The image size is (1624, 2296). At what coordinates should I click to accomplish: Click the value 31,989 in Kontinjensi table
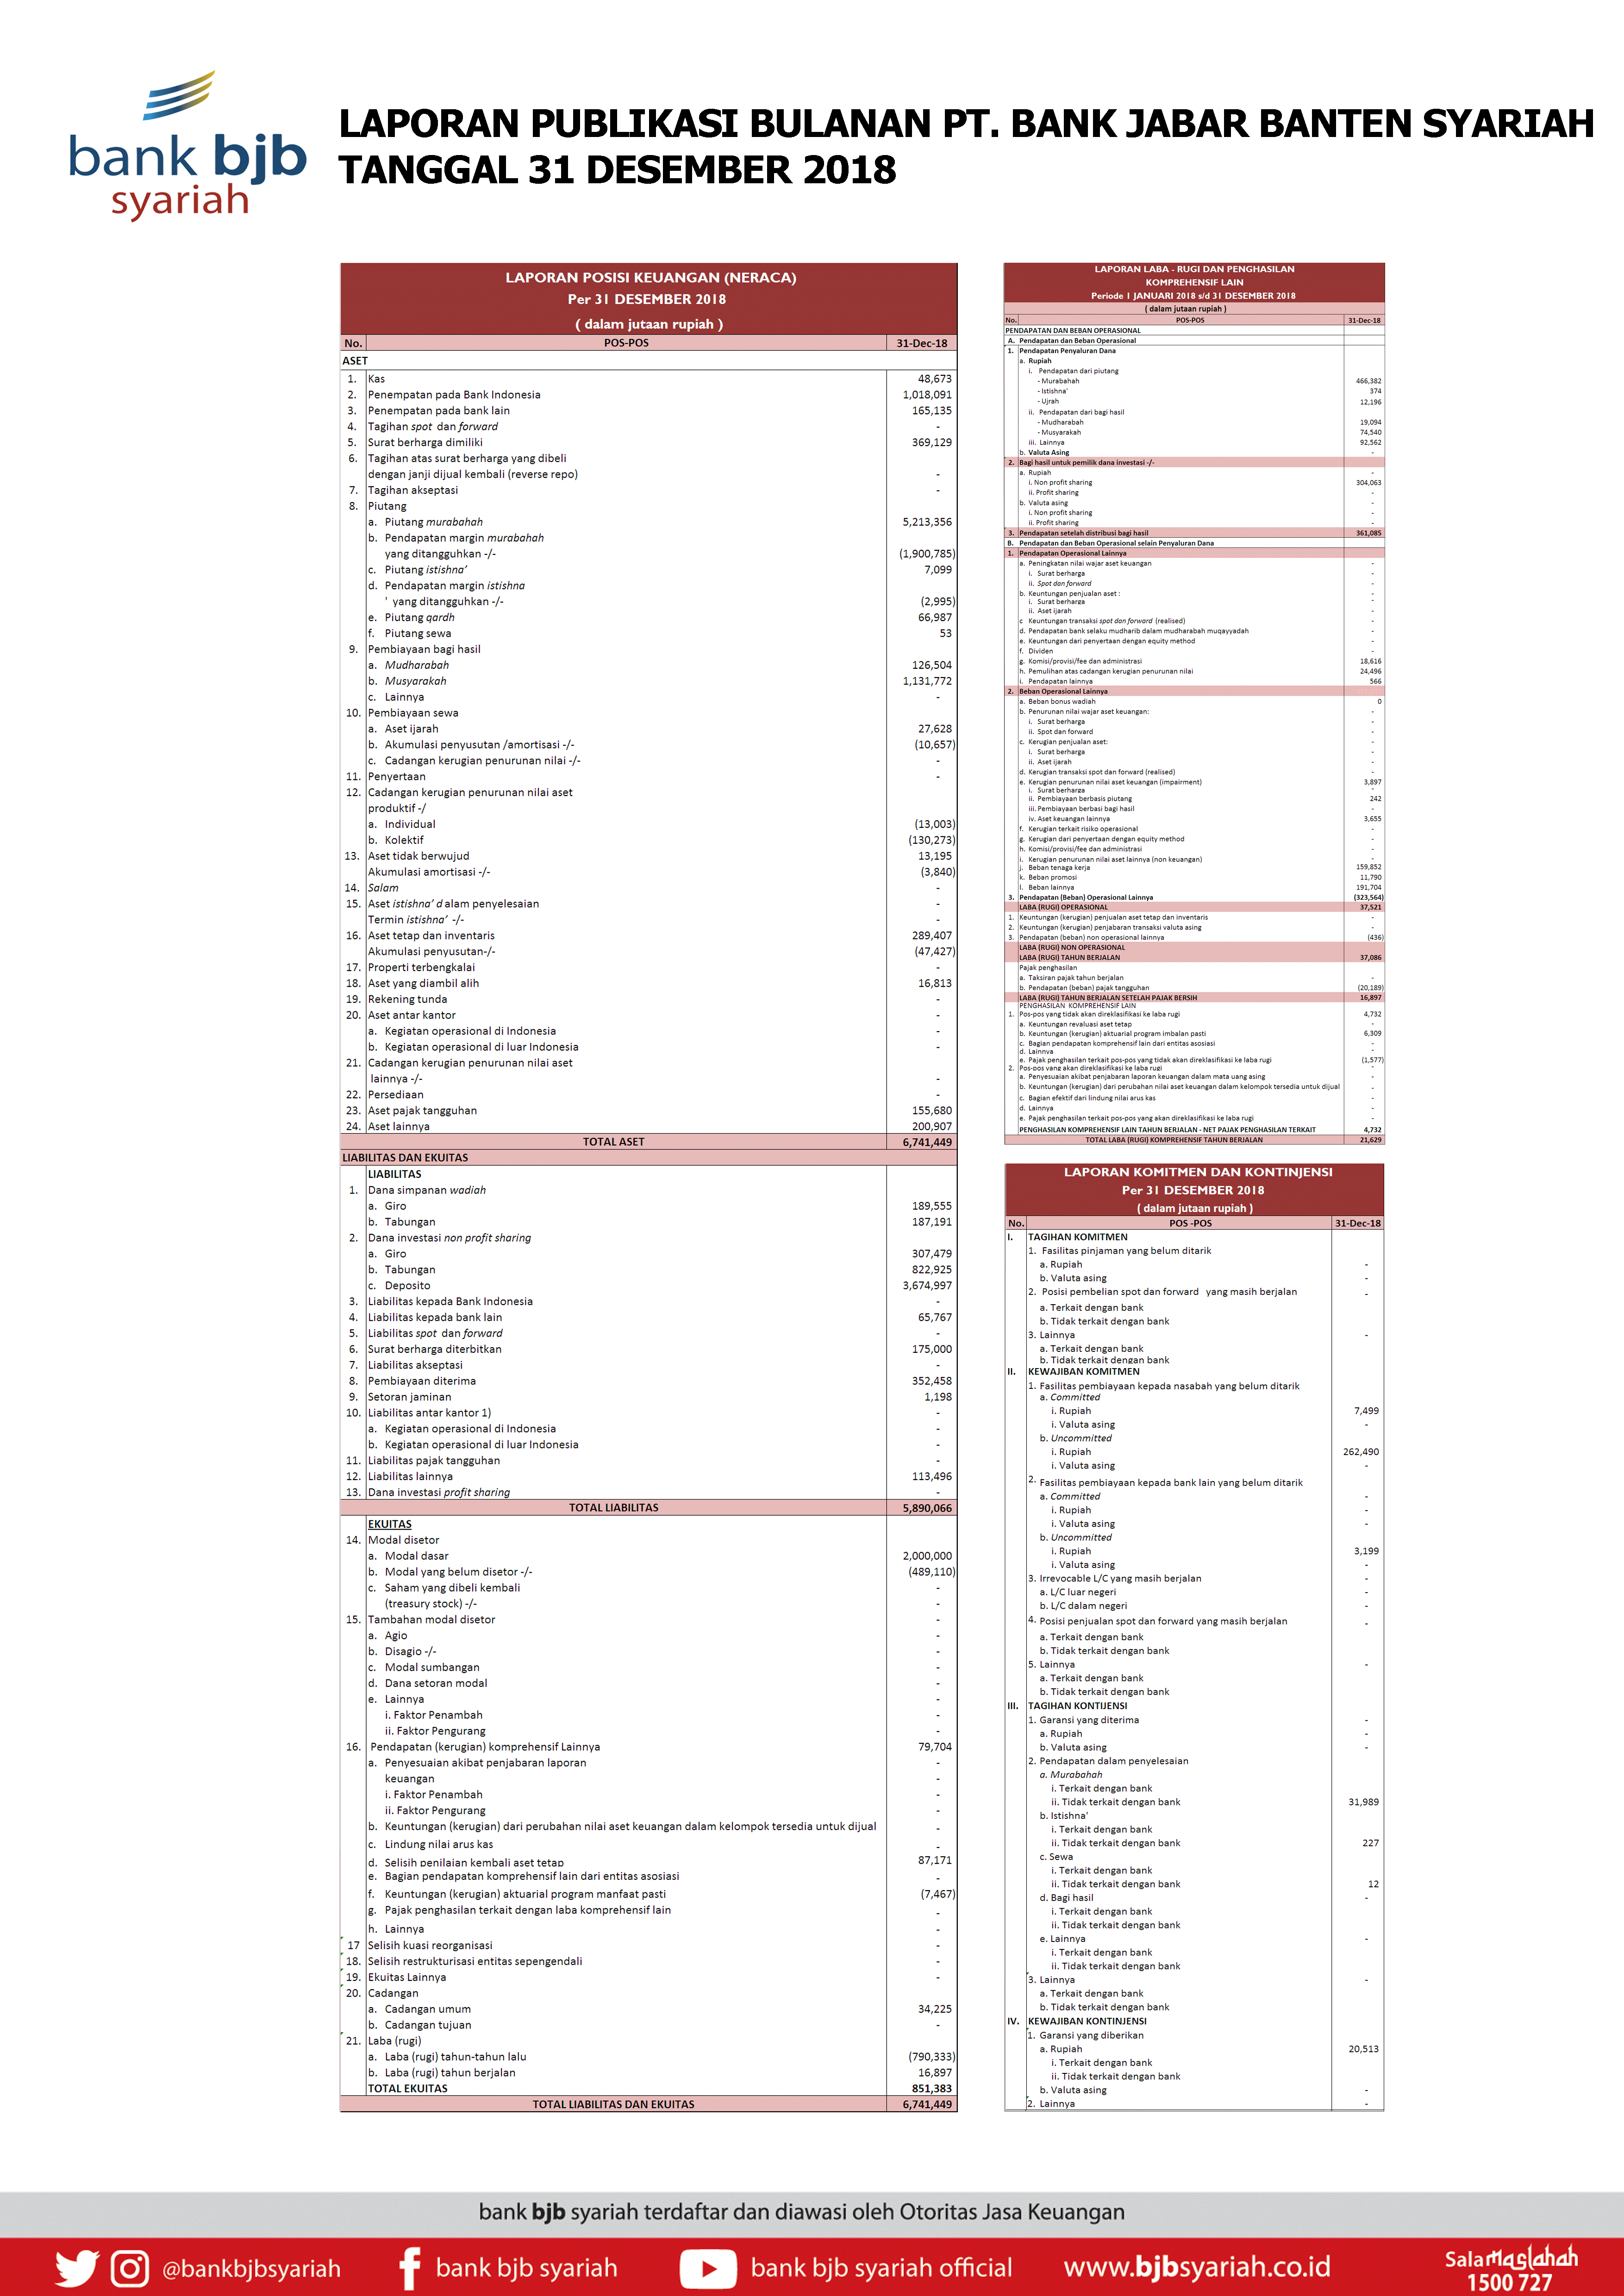click(x=1363, y=1802)
